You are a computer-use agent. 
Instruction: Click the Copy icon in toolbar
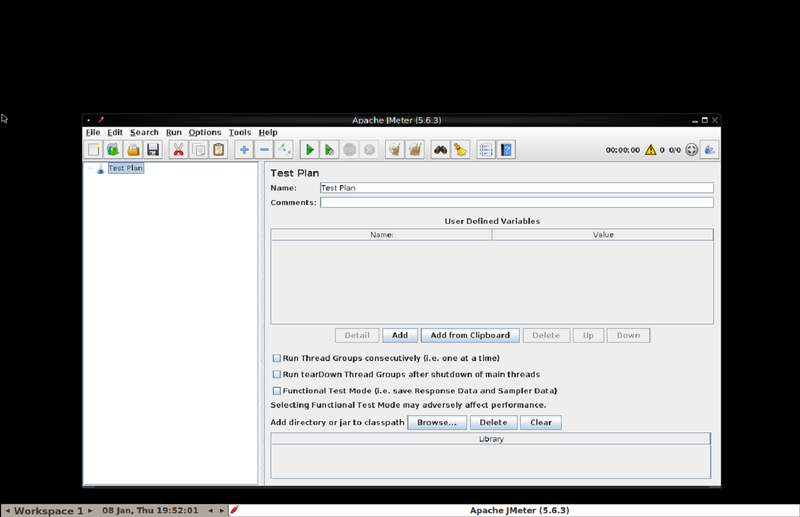coord(198,150)
